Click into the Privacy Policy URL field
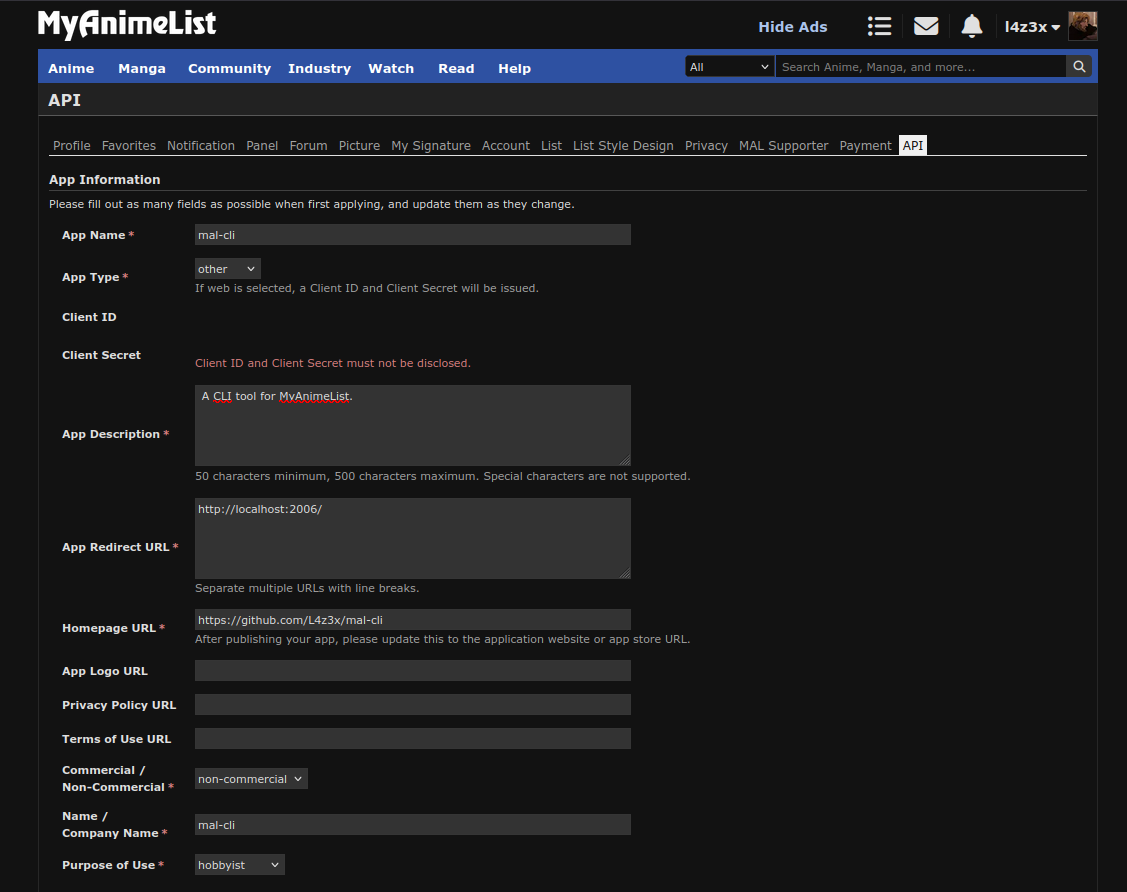The width and height of the screenshot is (1127, 892). [413, 704]
